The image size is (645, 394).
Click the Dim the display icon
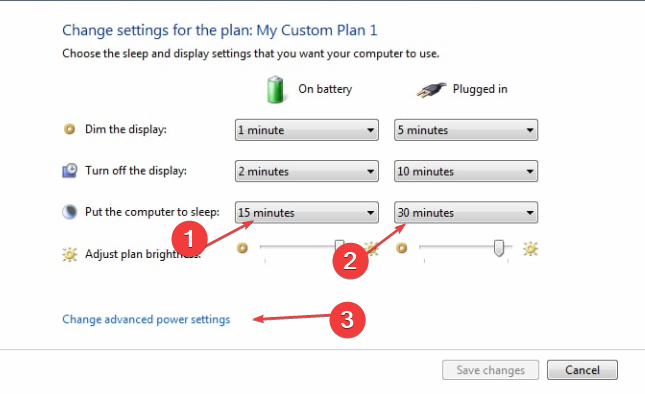point(70,129)
